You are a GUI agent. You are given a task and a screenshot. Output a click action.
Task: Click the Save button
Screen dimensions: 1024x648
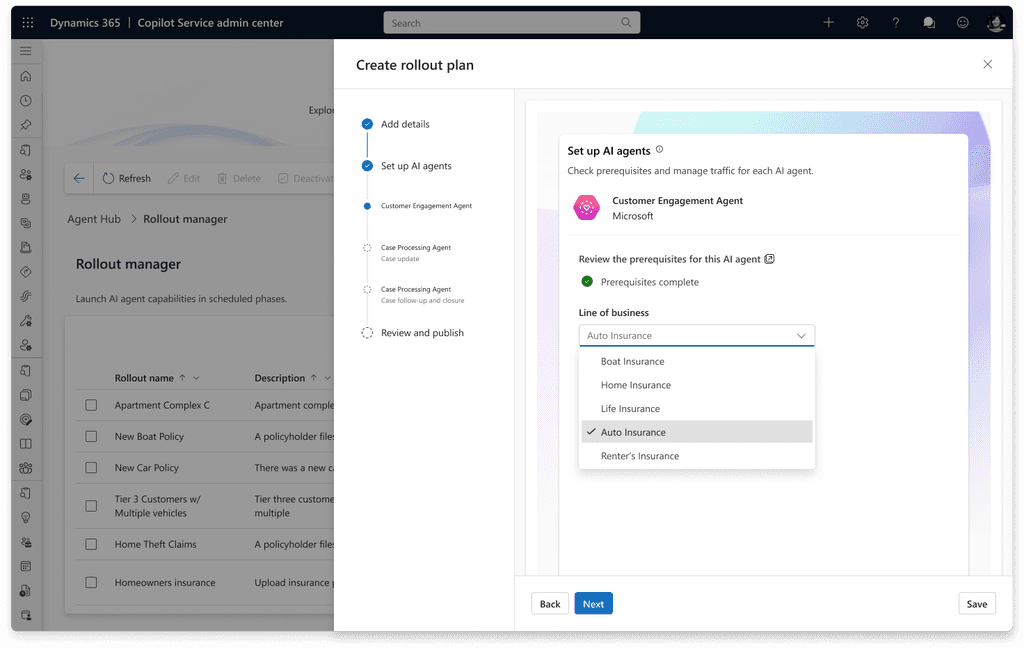pos(977,604)
